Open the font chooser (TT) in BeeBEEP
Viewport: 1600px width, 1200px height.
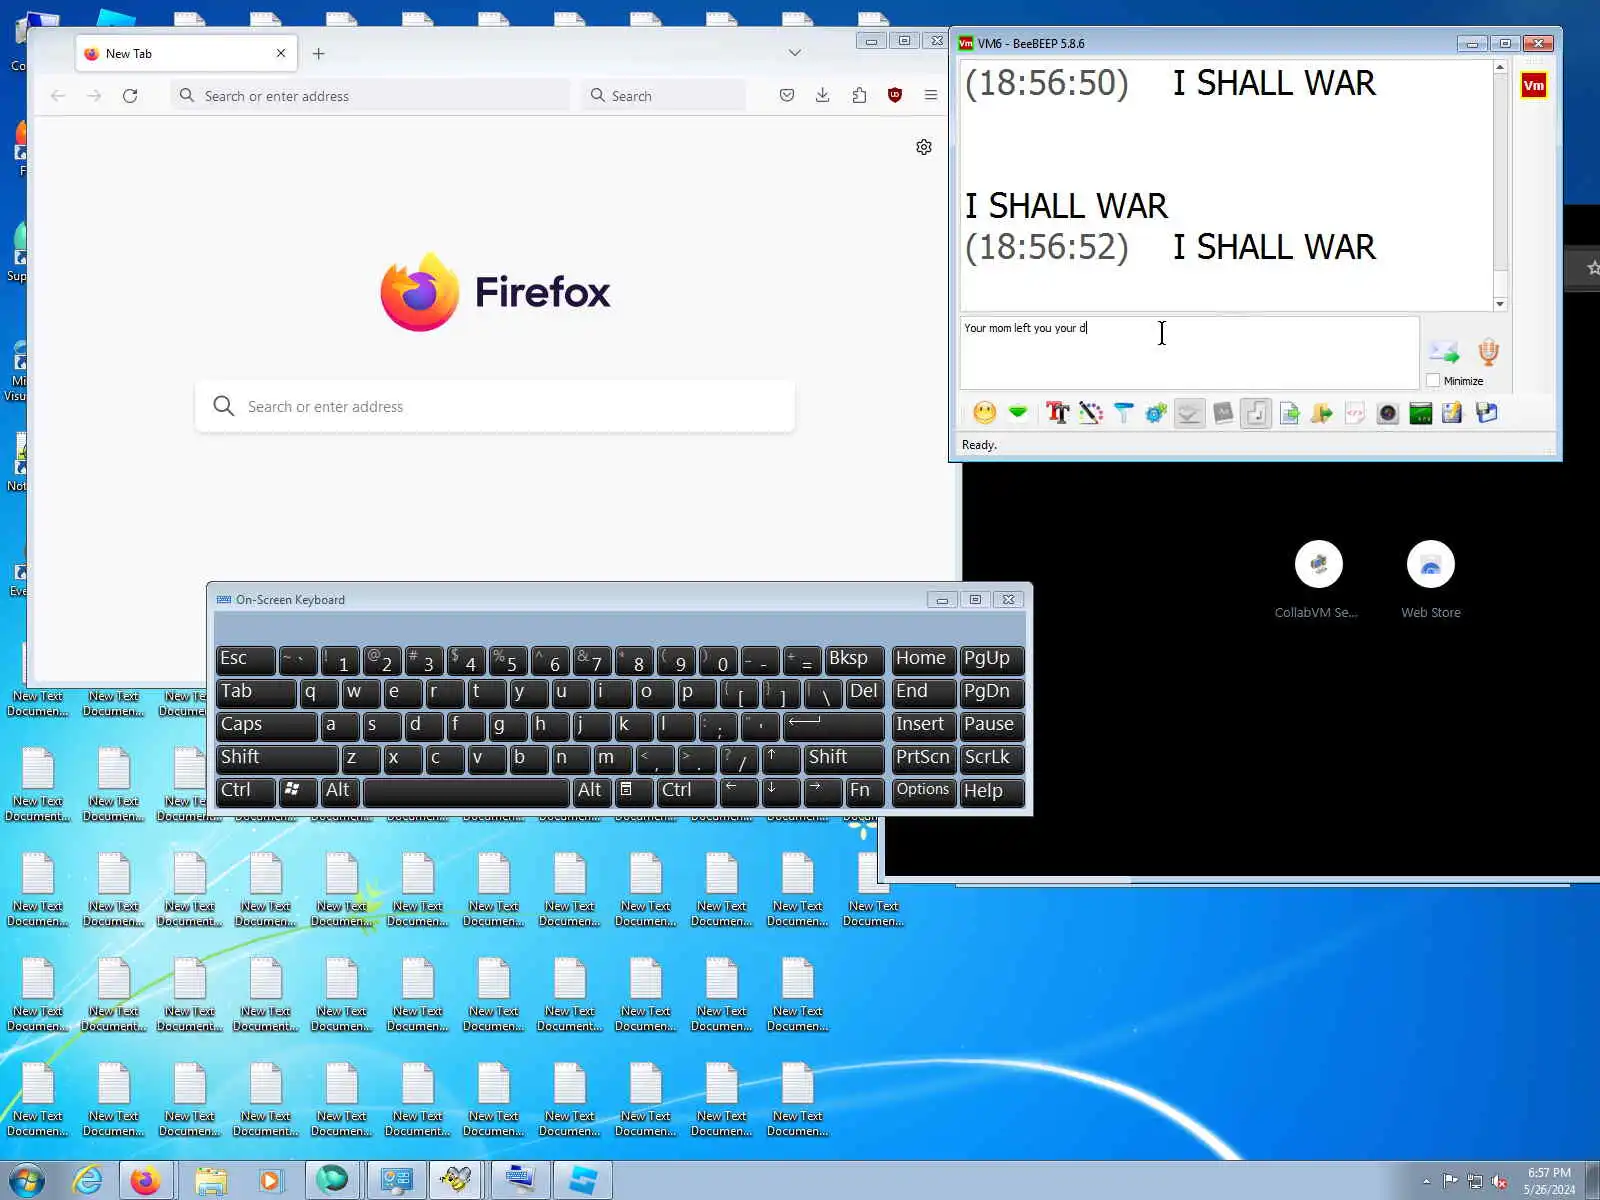(x=1057, y=413)
